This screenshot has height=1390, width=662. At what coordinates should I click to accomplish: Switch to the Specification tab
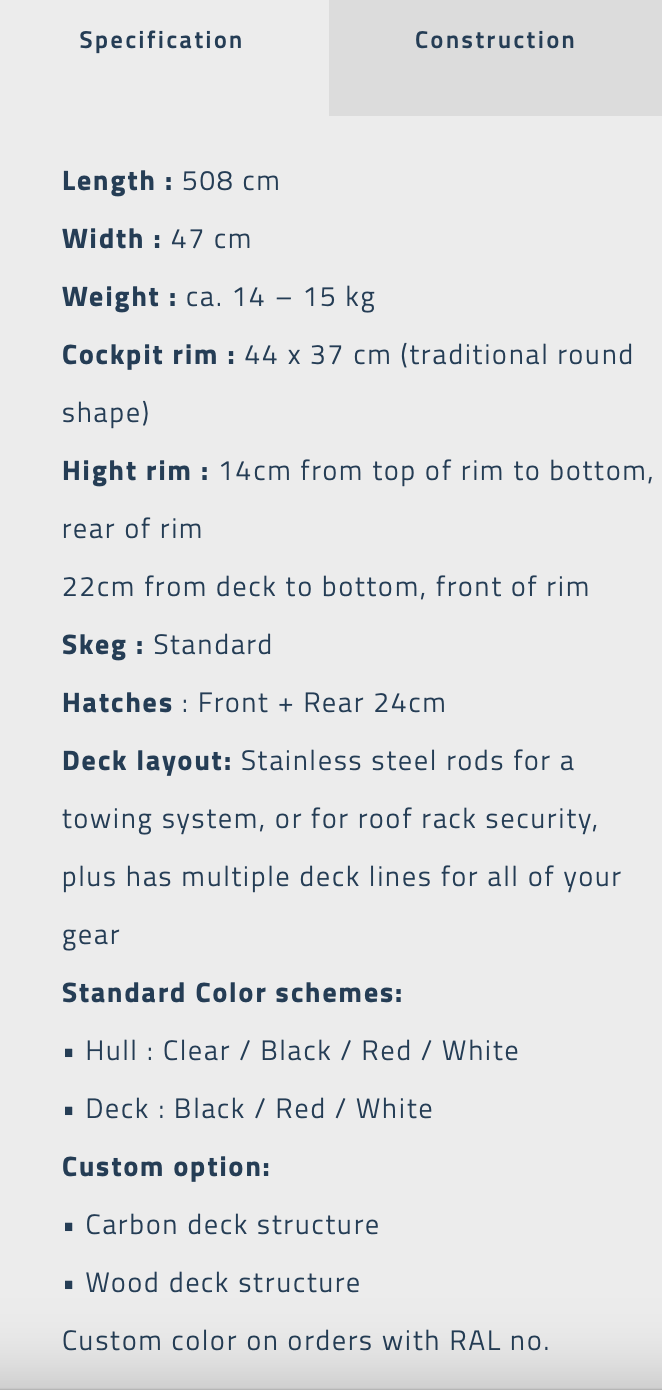click(x=161, y=41)
